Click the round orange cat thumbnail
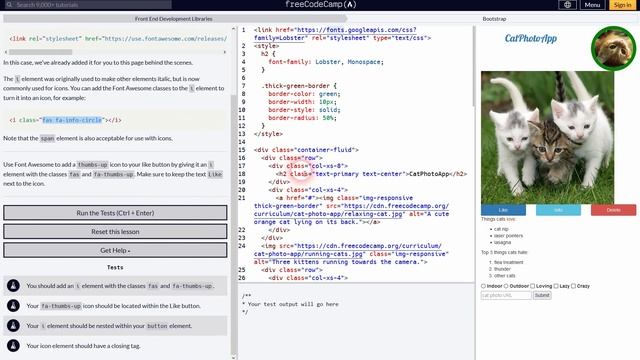The height and width of the screenshot is (360, 640). tap(613, 48)
